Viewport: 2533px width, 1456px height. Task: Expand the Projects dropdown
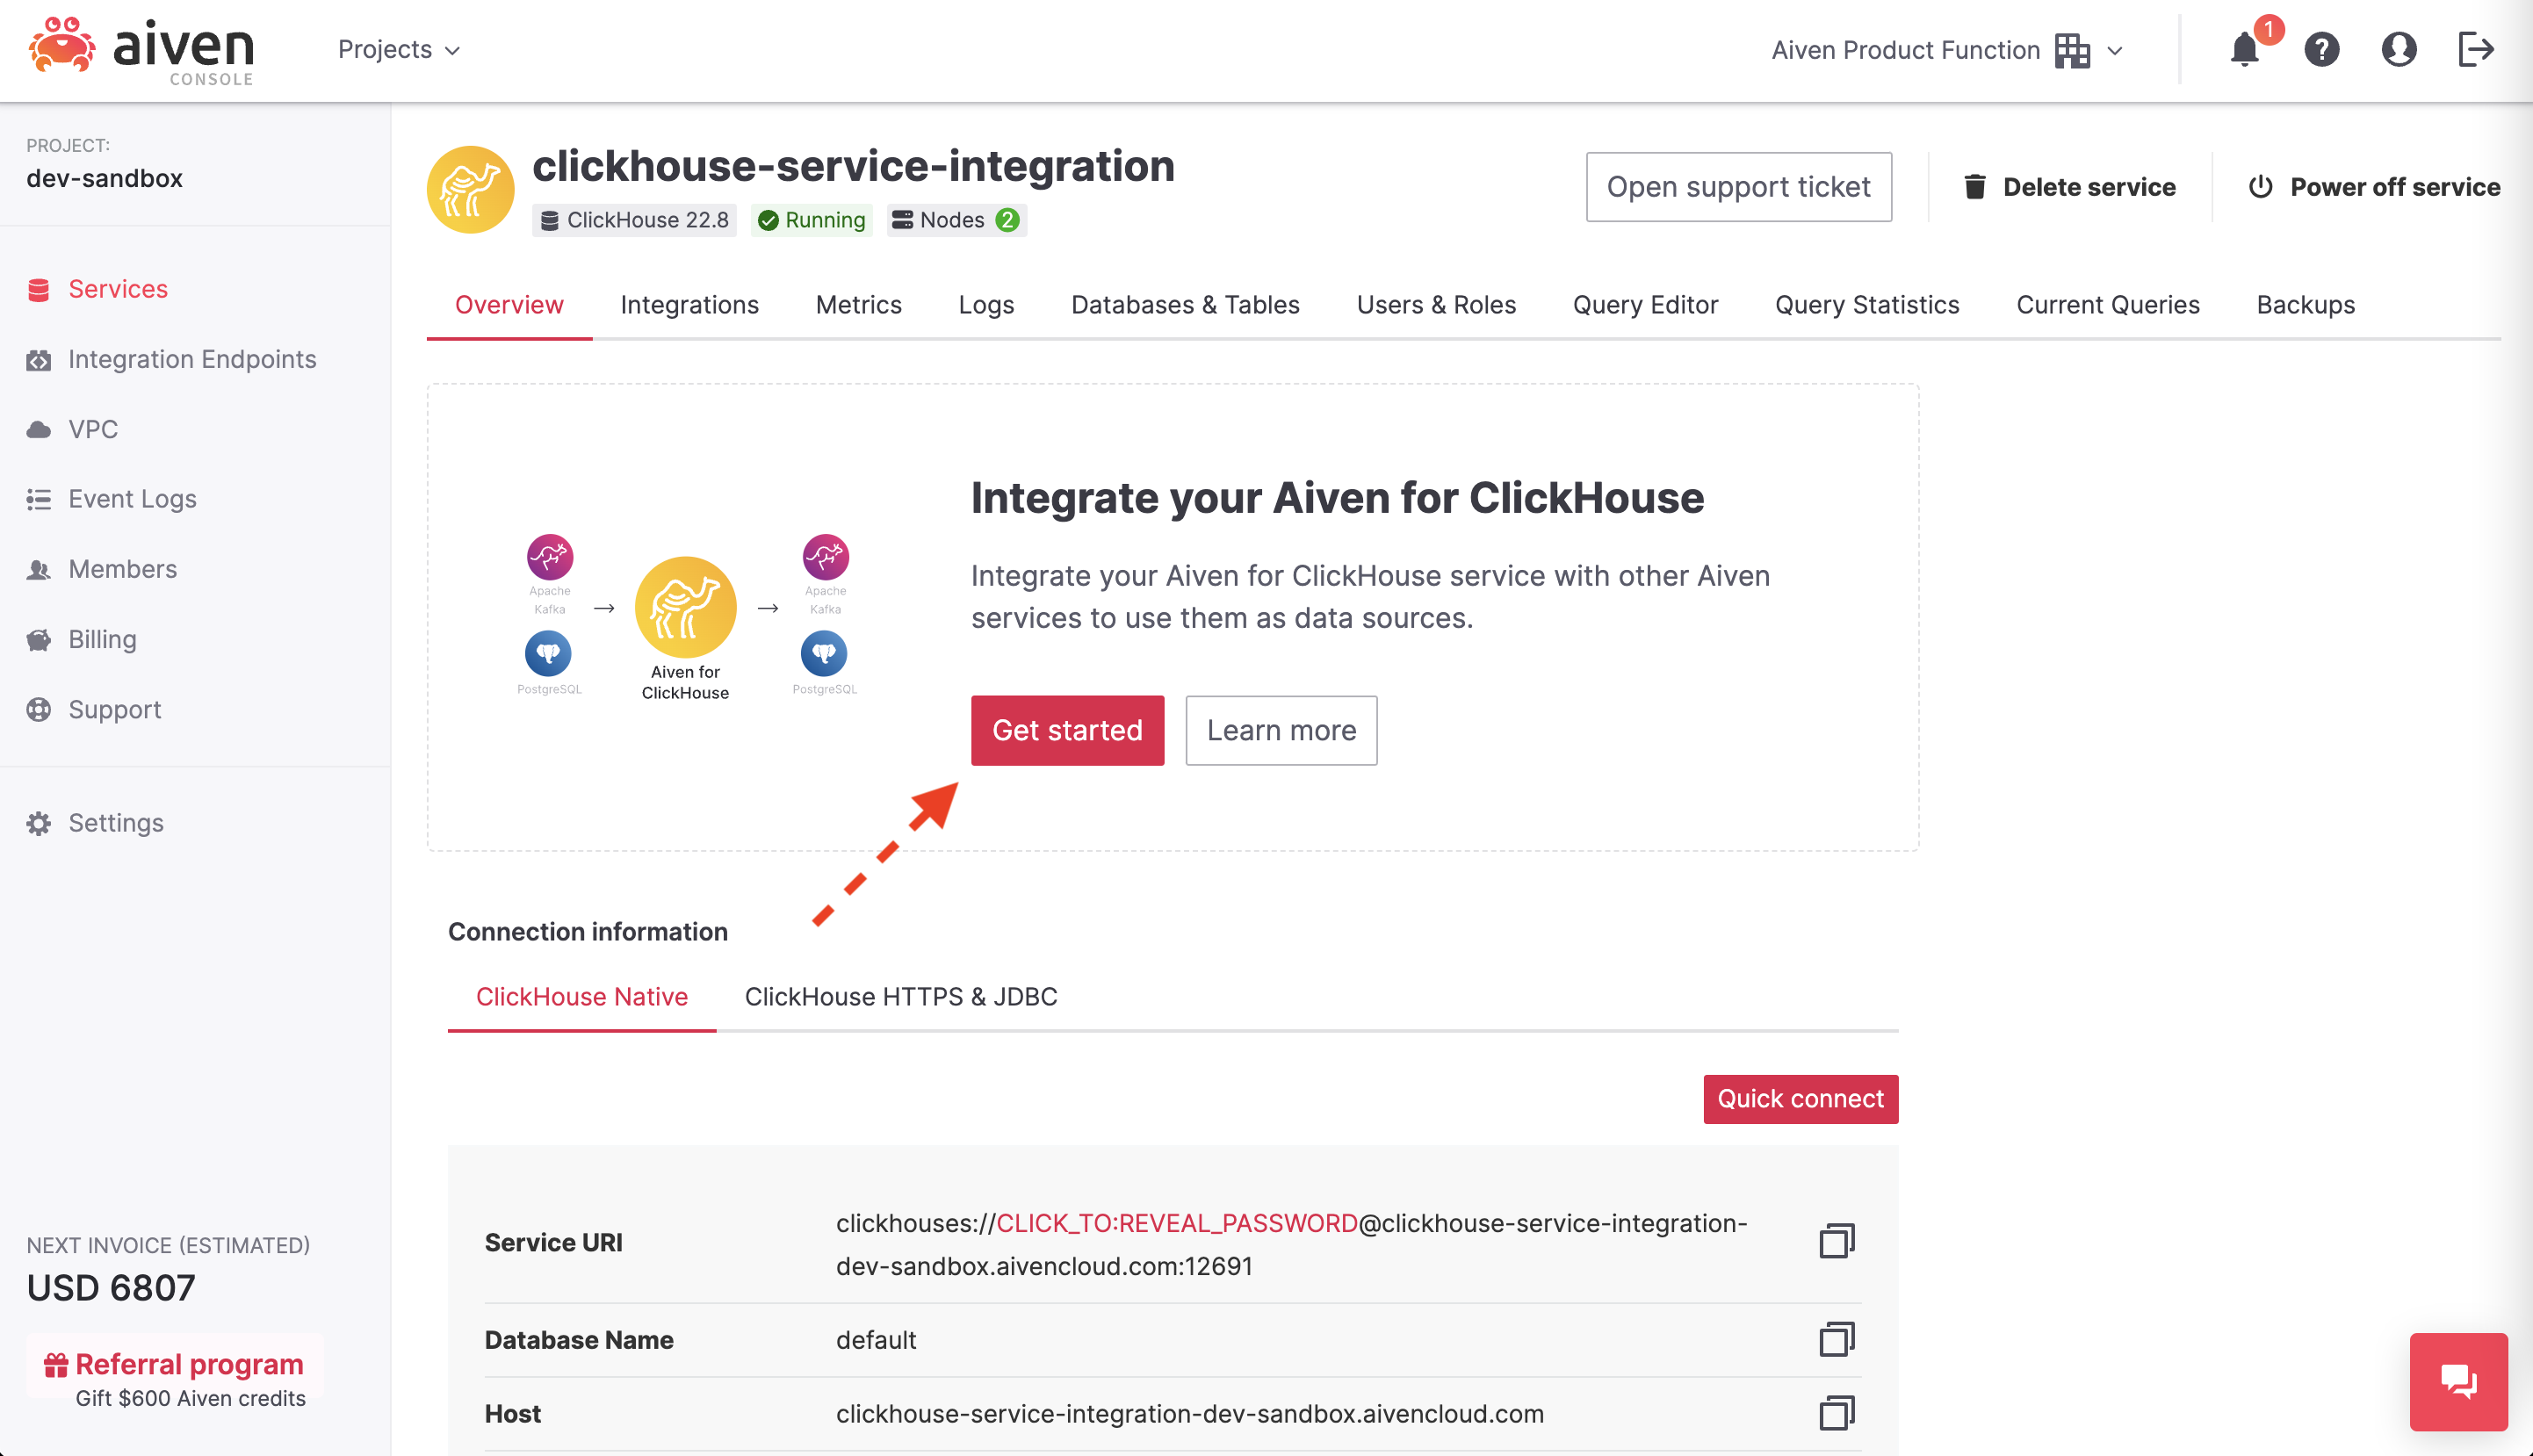tap(399, 49)
